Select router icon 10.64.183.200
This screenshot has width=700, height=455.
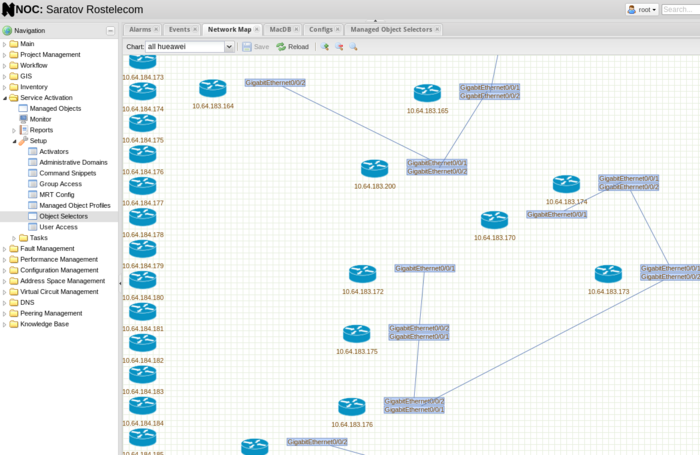coord(375,168)
